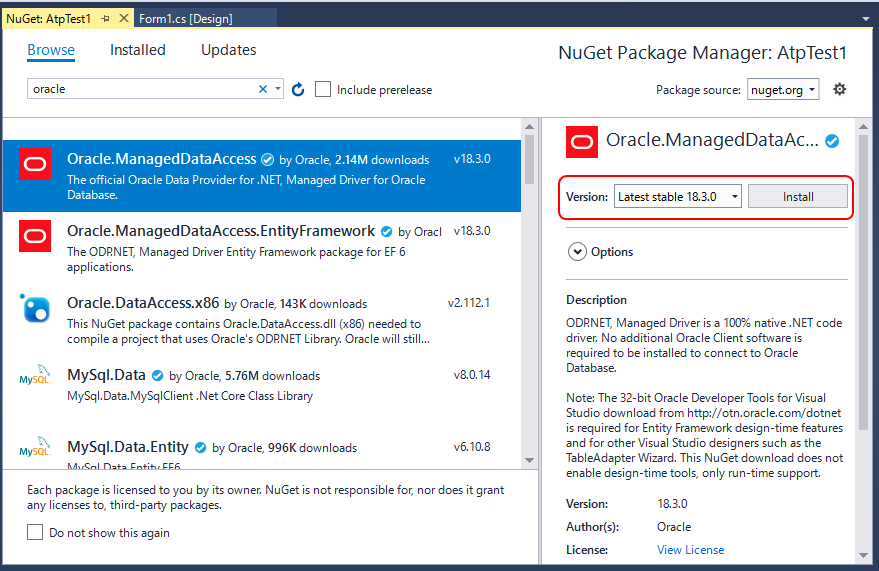Click details pane scrollbar up arrow
The image size is (879, 571).
point(863,127)
